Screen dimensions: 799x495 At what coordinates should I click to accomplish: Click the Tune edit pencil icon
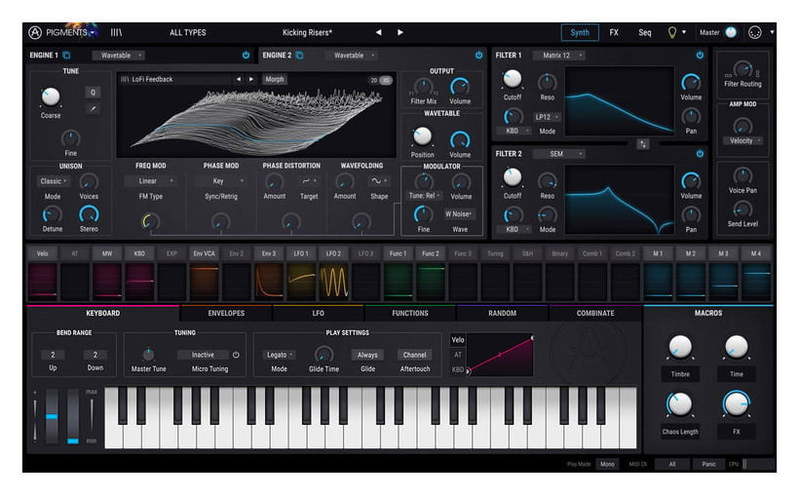(93, 109)
